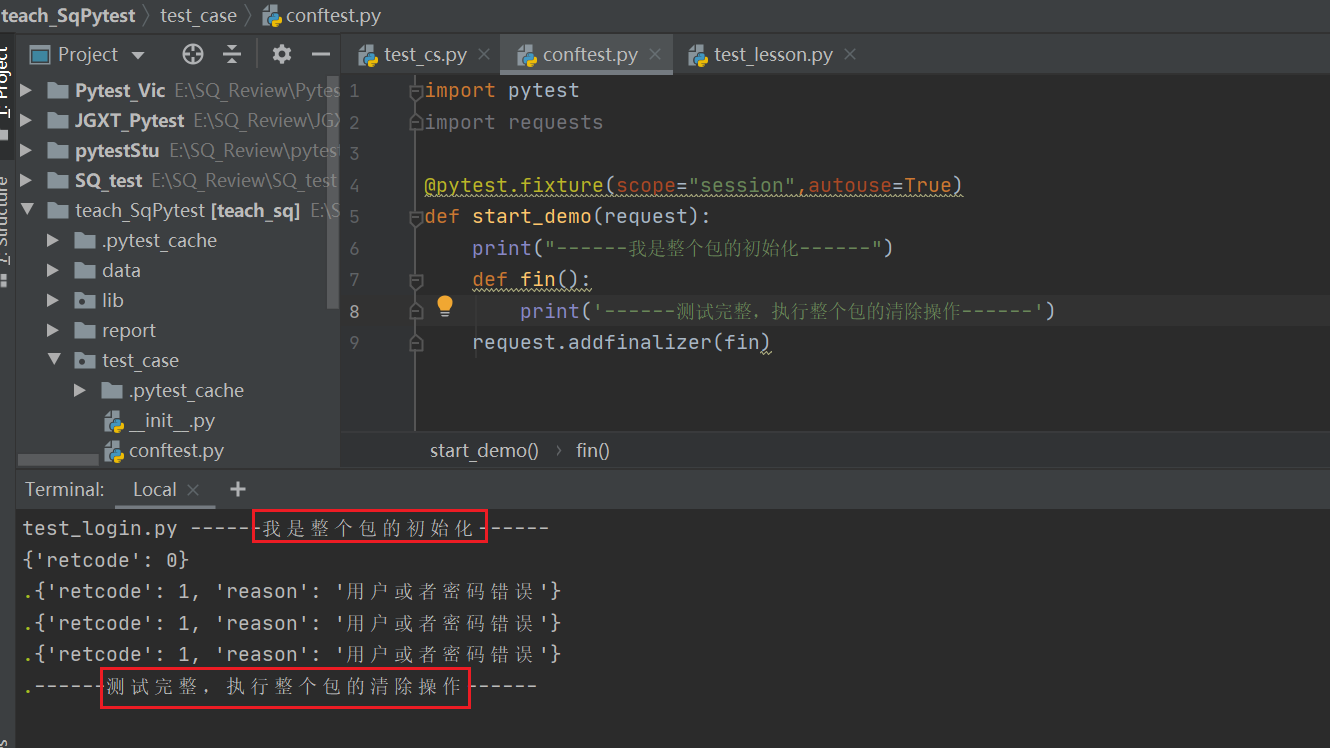Open Project panel settings gear
The image size is (1330, 748).
point(282,54)
